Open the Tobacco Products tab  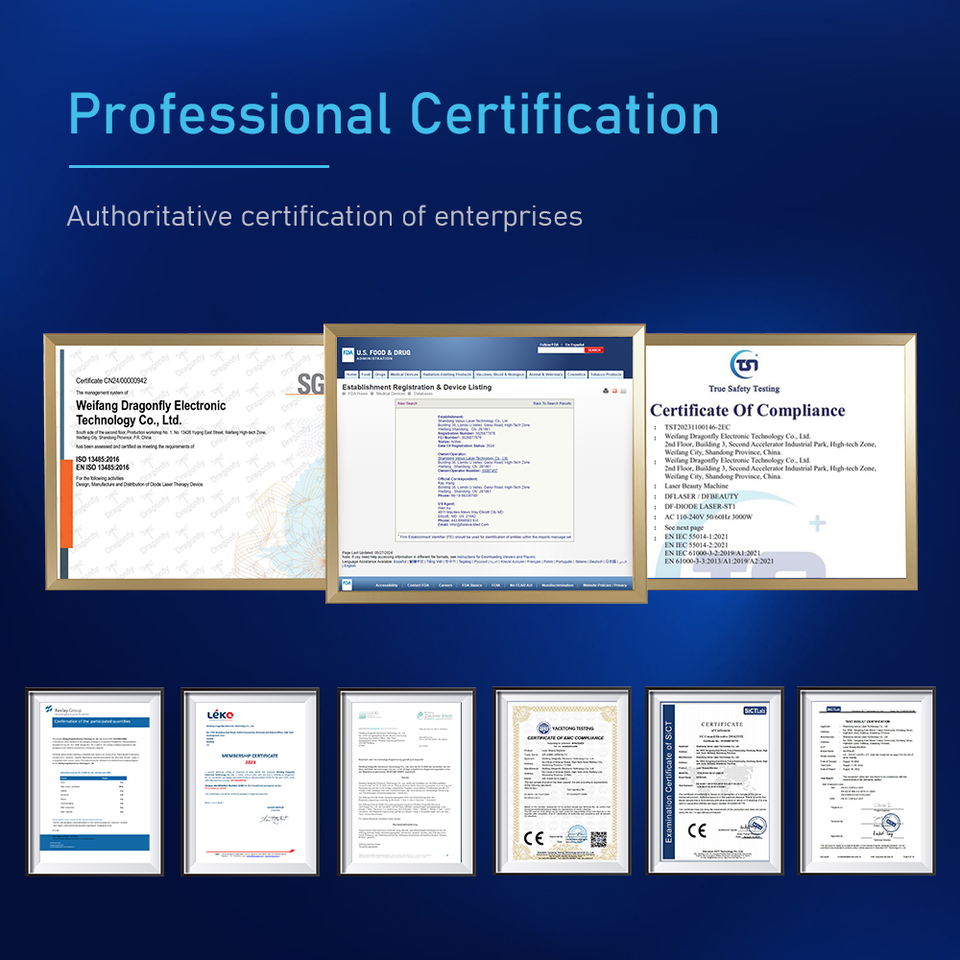tap(607, 374)
